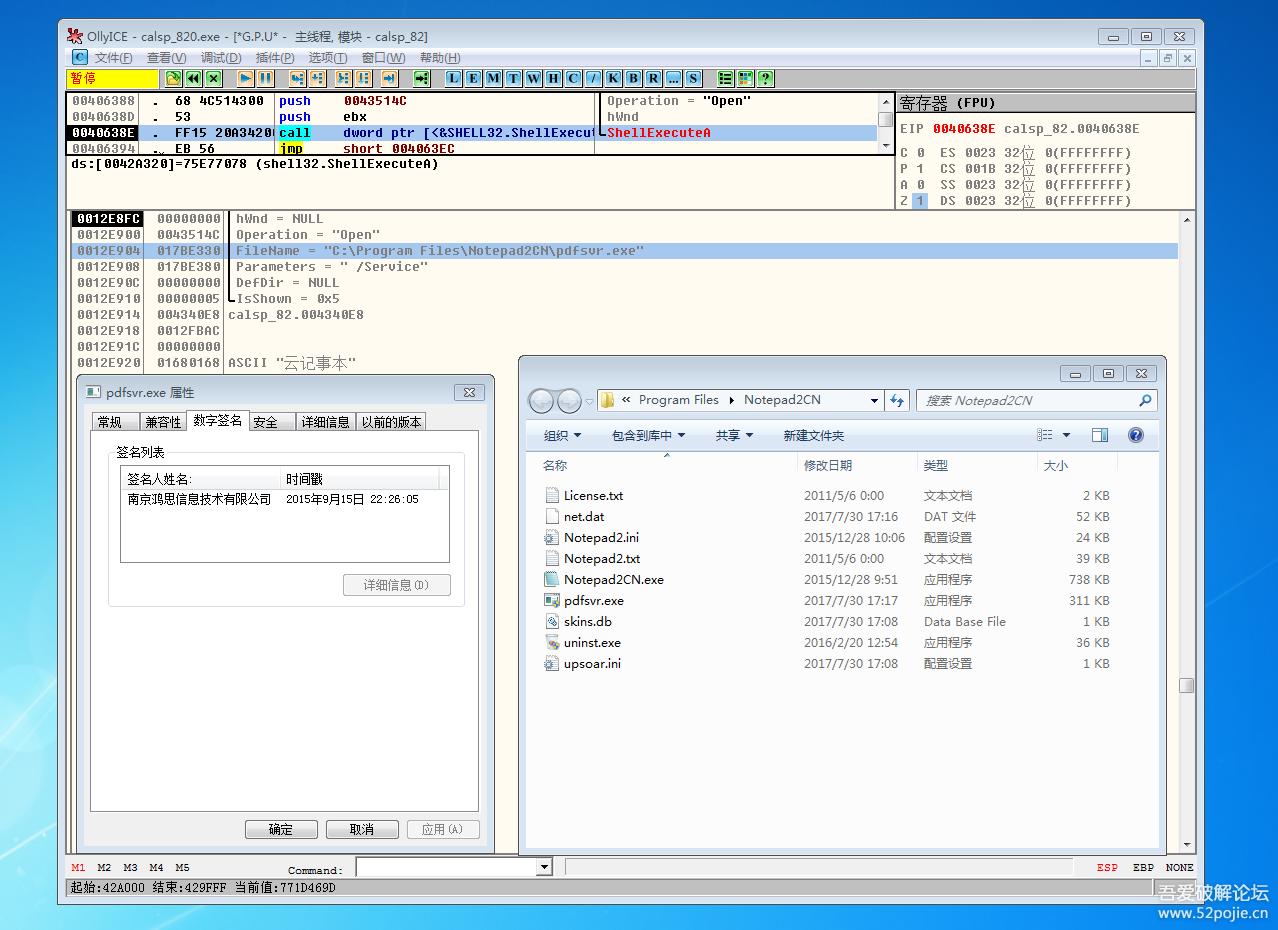
Task: Expand the Command combo box dropdown arrow
Action: (x=544, y=868)
